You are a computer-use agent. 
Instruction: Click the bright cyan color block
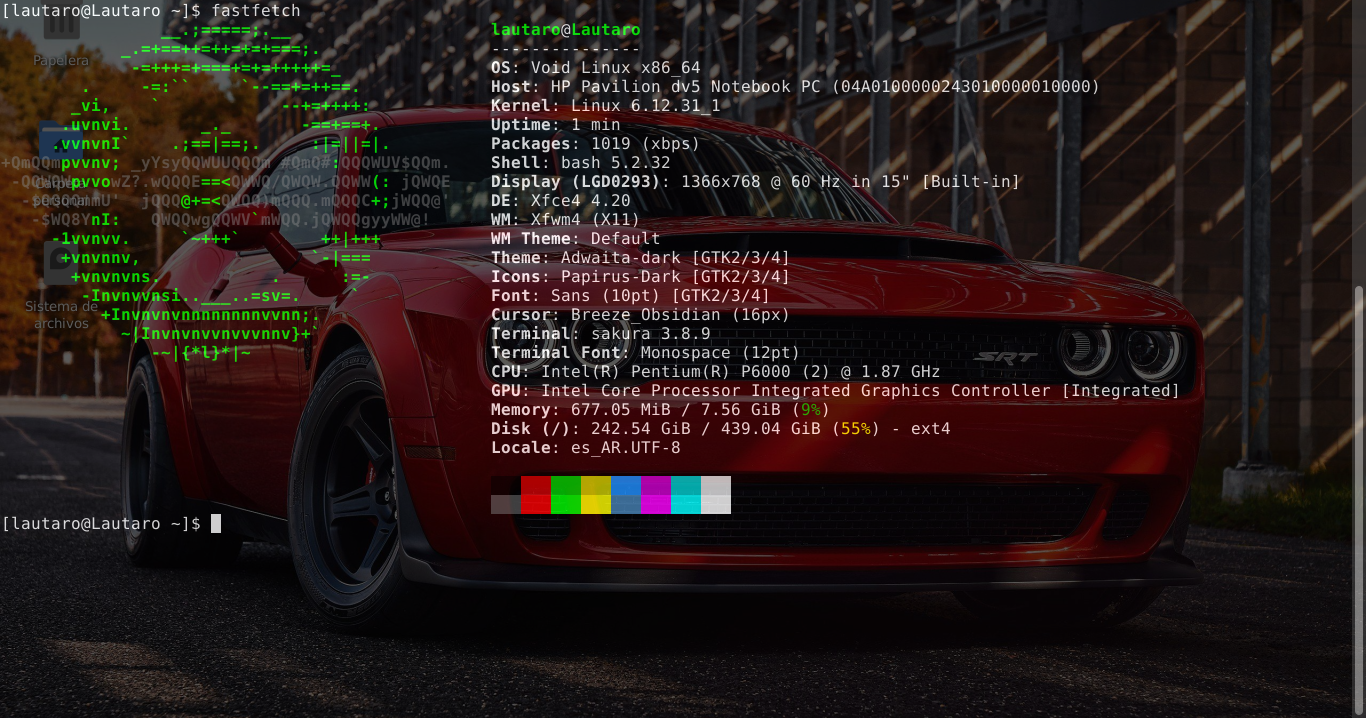point(686,504)
